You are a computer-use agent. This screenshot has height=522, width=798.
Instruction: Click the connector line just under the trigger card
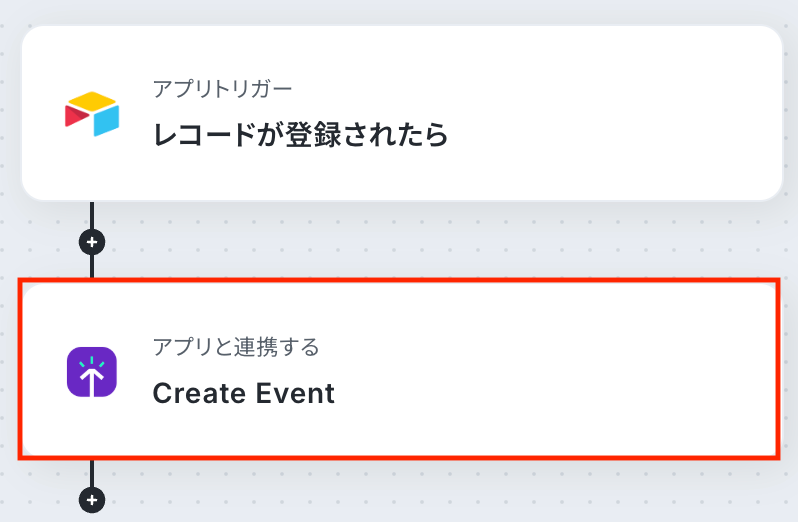[x=92, y=215]
